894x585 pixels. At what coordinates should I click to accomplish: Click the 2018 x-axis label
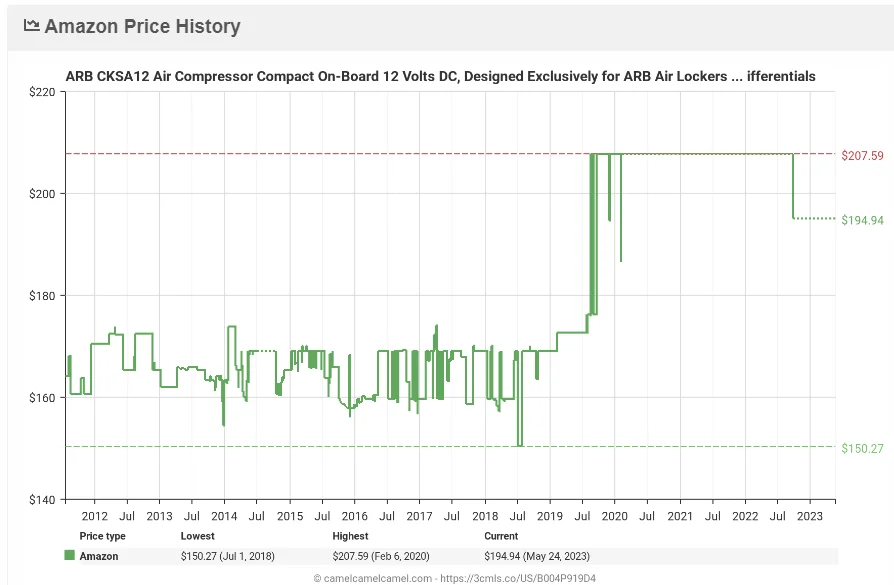click(485, 517)
